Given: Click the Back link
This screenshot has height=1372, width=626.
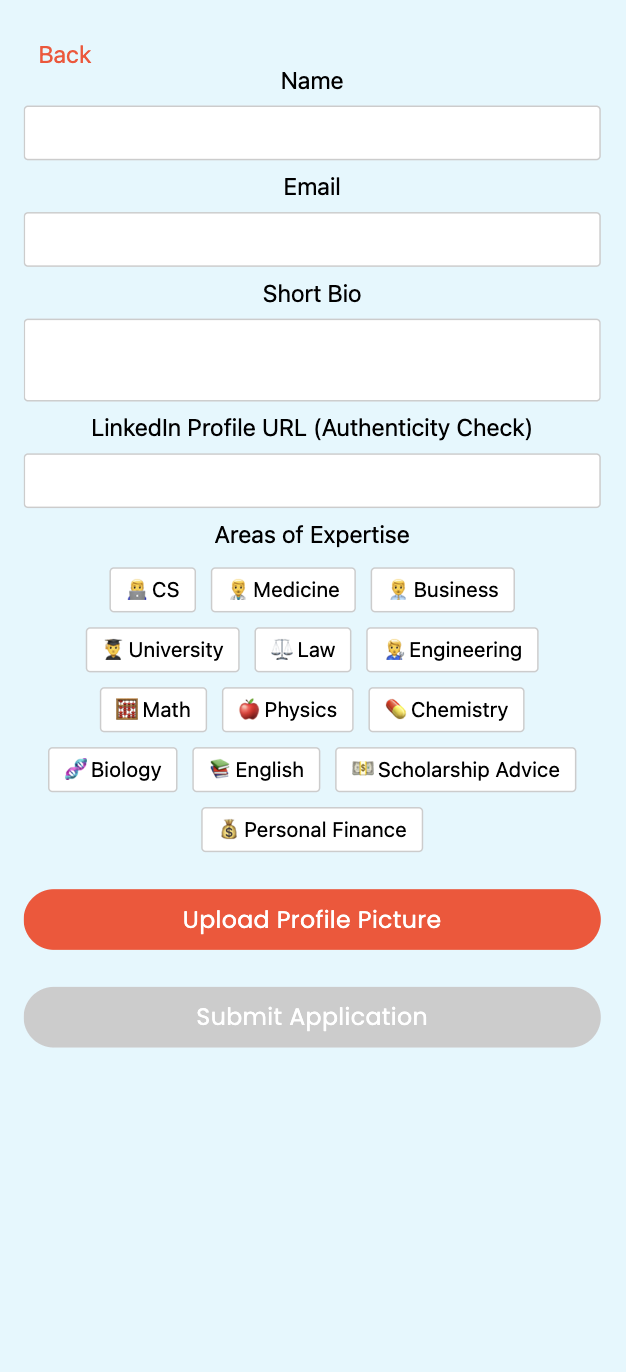Looking at the screenshot, I should click(x=65, y=55).
